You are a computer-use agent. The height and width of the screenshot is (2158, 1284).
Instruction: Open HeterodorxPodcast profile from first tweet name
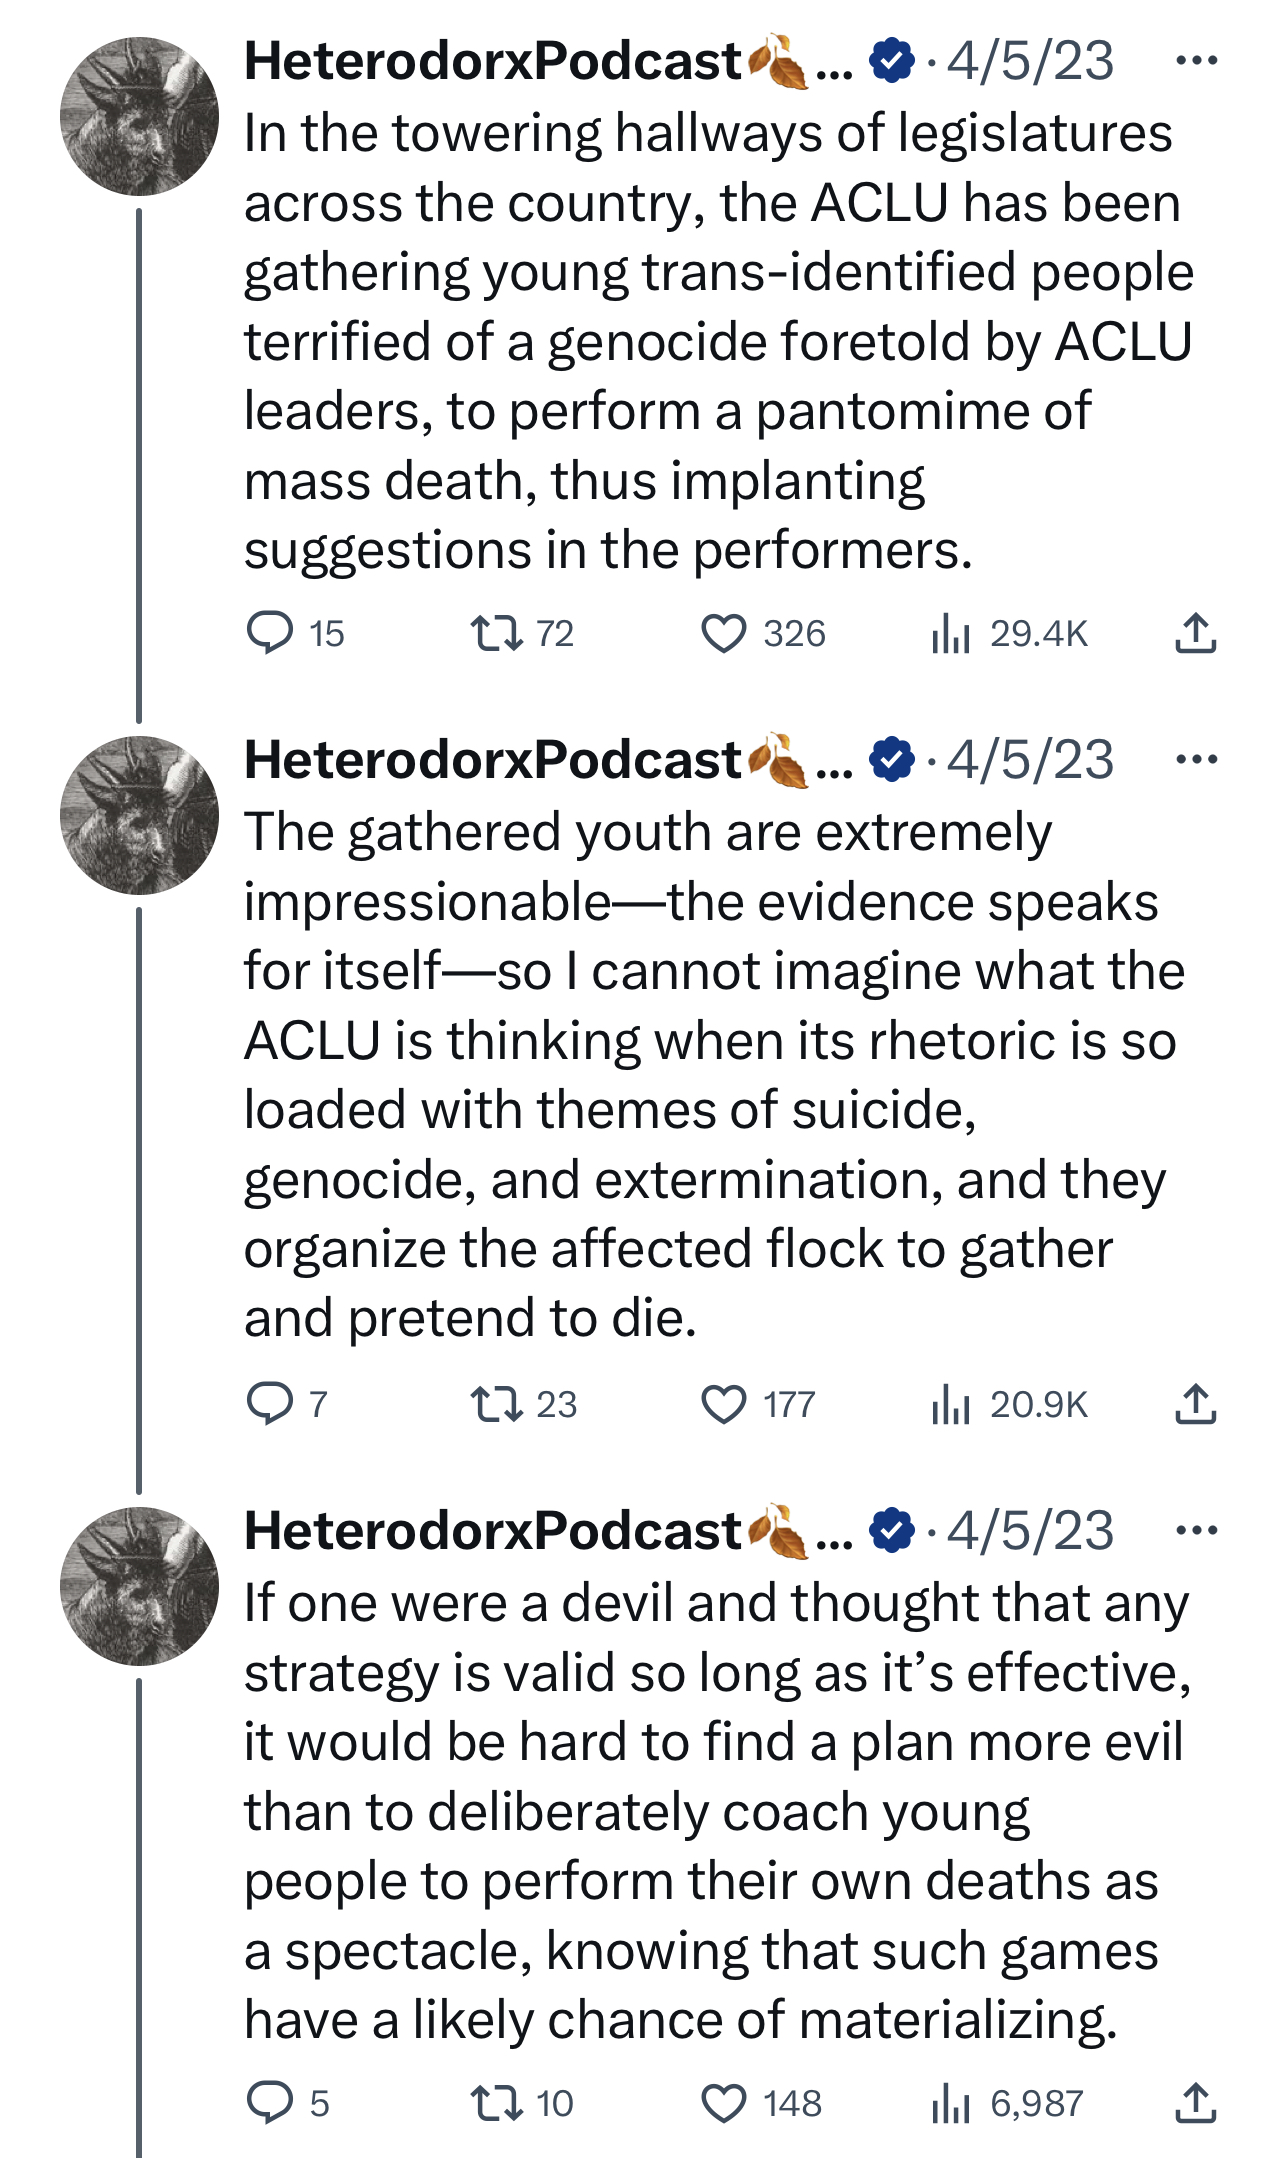click(x=492, y=61)
